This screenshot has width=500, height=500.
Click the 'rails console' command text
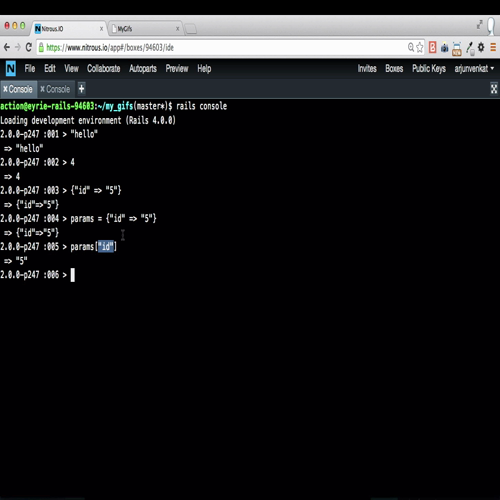pyautogui.click(x=201, y=106)
